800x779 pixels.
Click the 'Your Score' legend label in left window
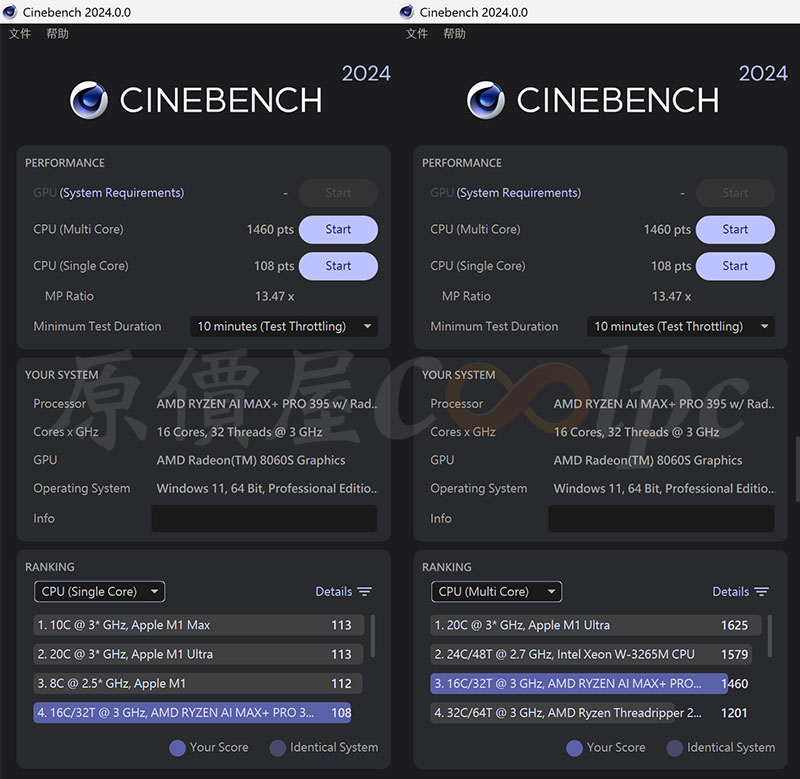[219, 747]
